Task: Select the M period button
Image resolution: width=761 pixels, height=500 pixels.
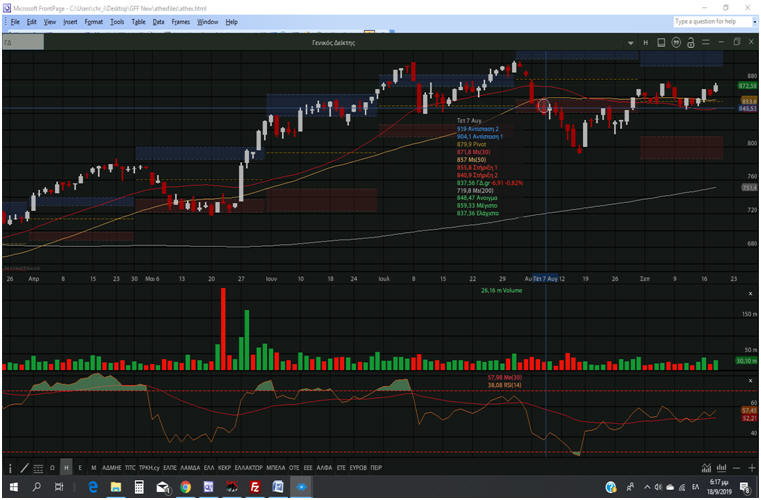Action: pos(94,468)
